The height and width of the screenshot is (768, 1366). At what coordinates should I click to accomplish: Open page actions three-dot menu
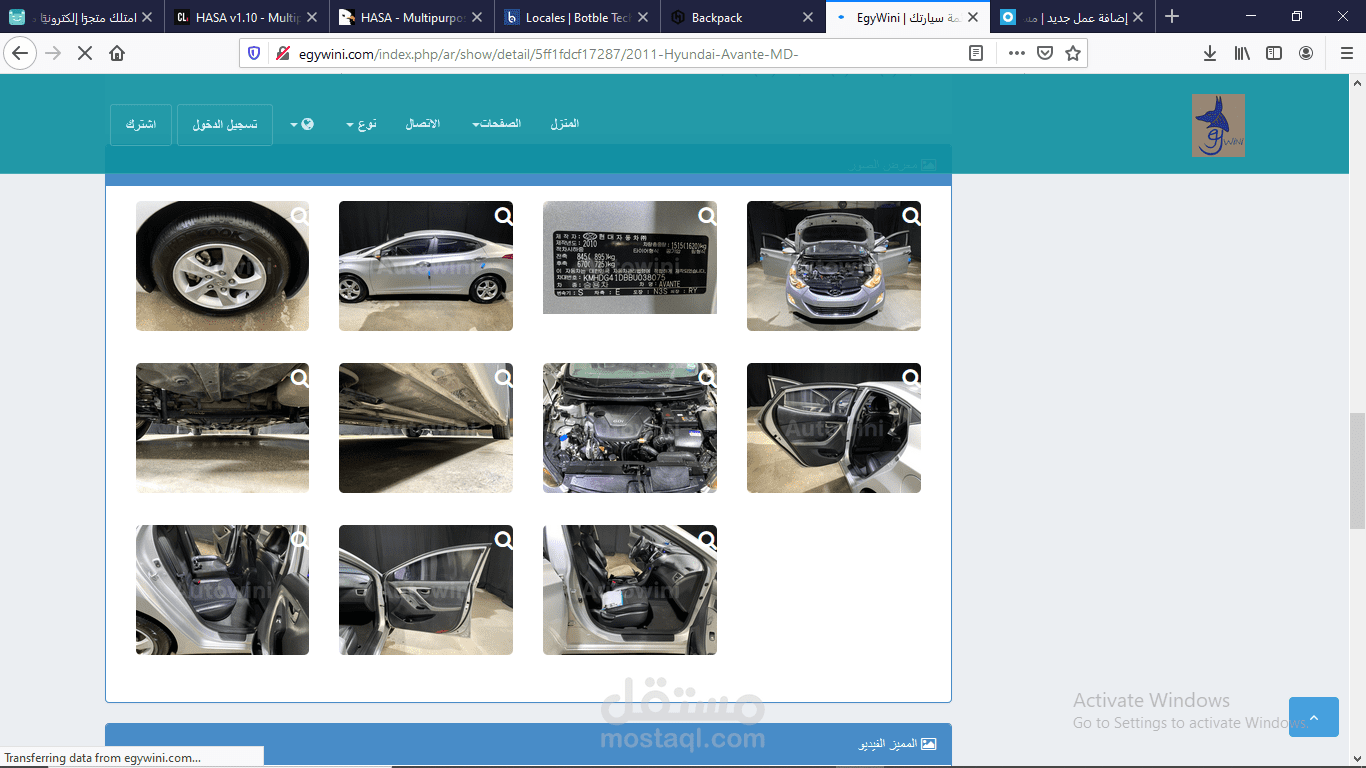(x=1016, y=53)
